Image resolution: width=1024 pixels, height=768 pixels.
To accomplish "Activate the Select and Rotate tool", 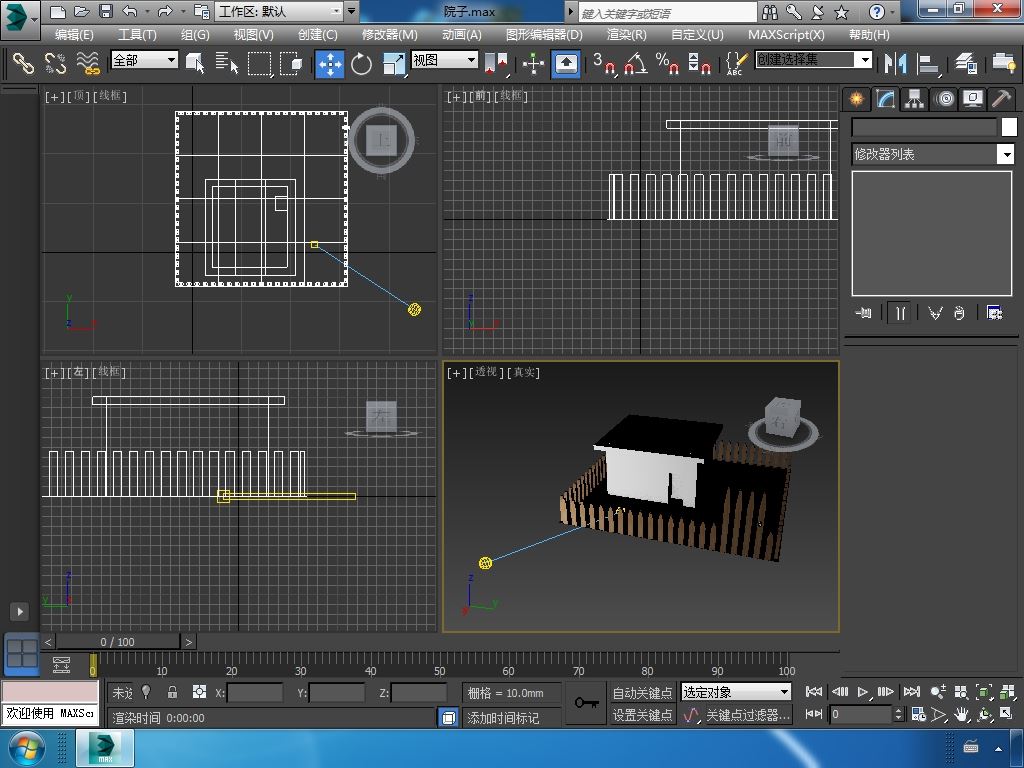I will (361, 64).
